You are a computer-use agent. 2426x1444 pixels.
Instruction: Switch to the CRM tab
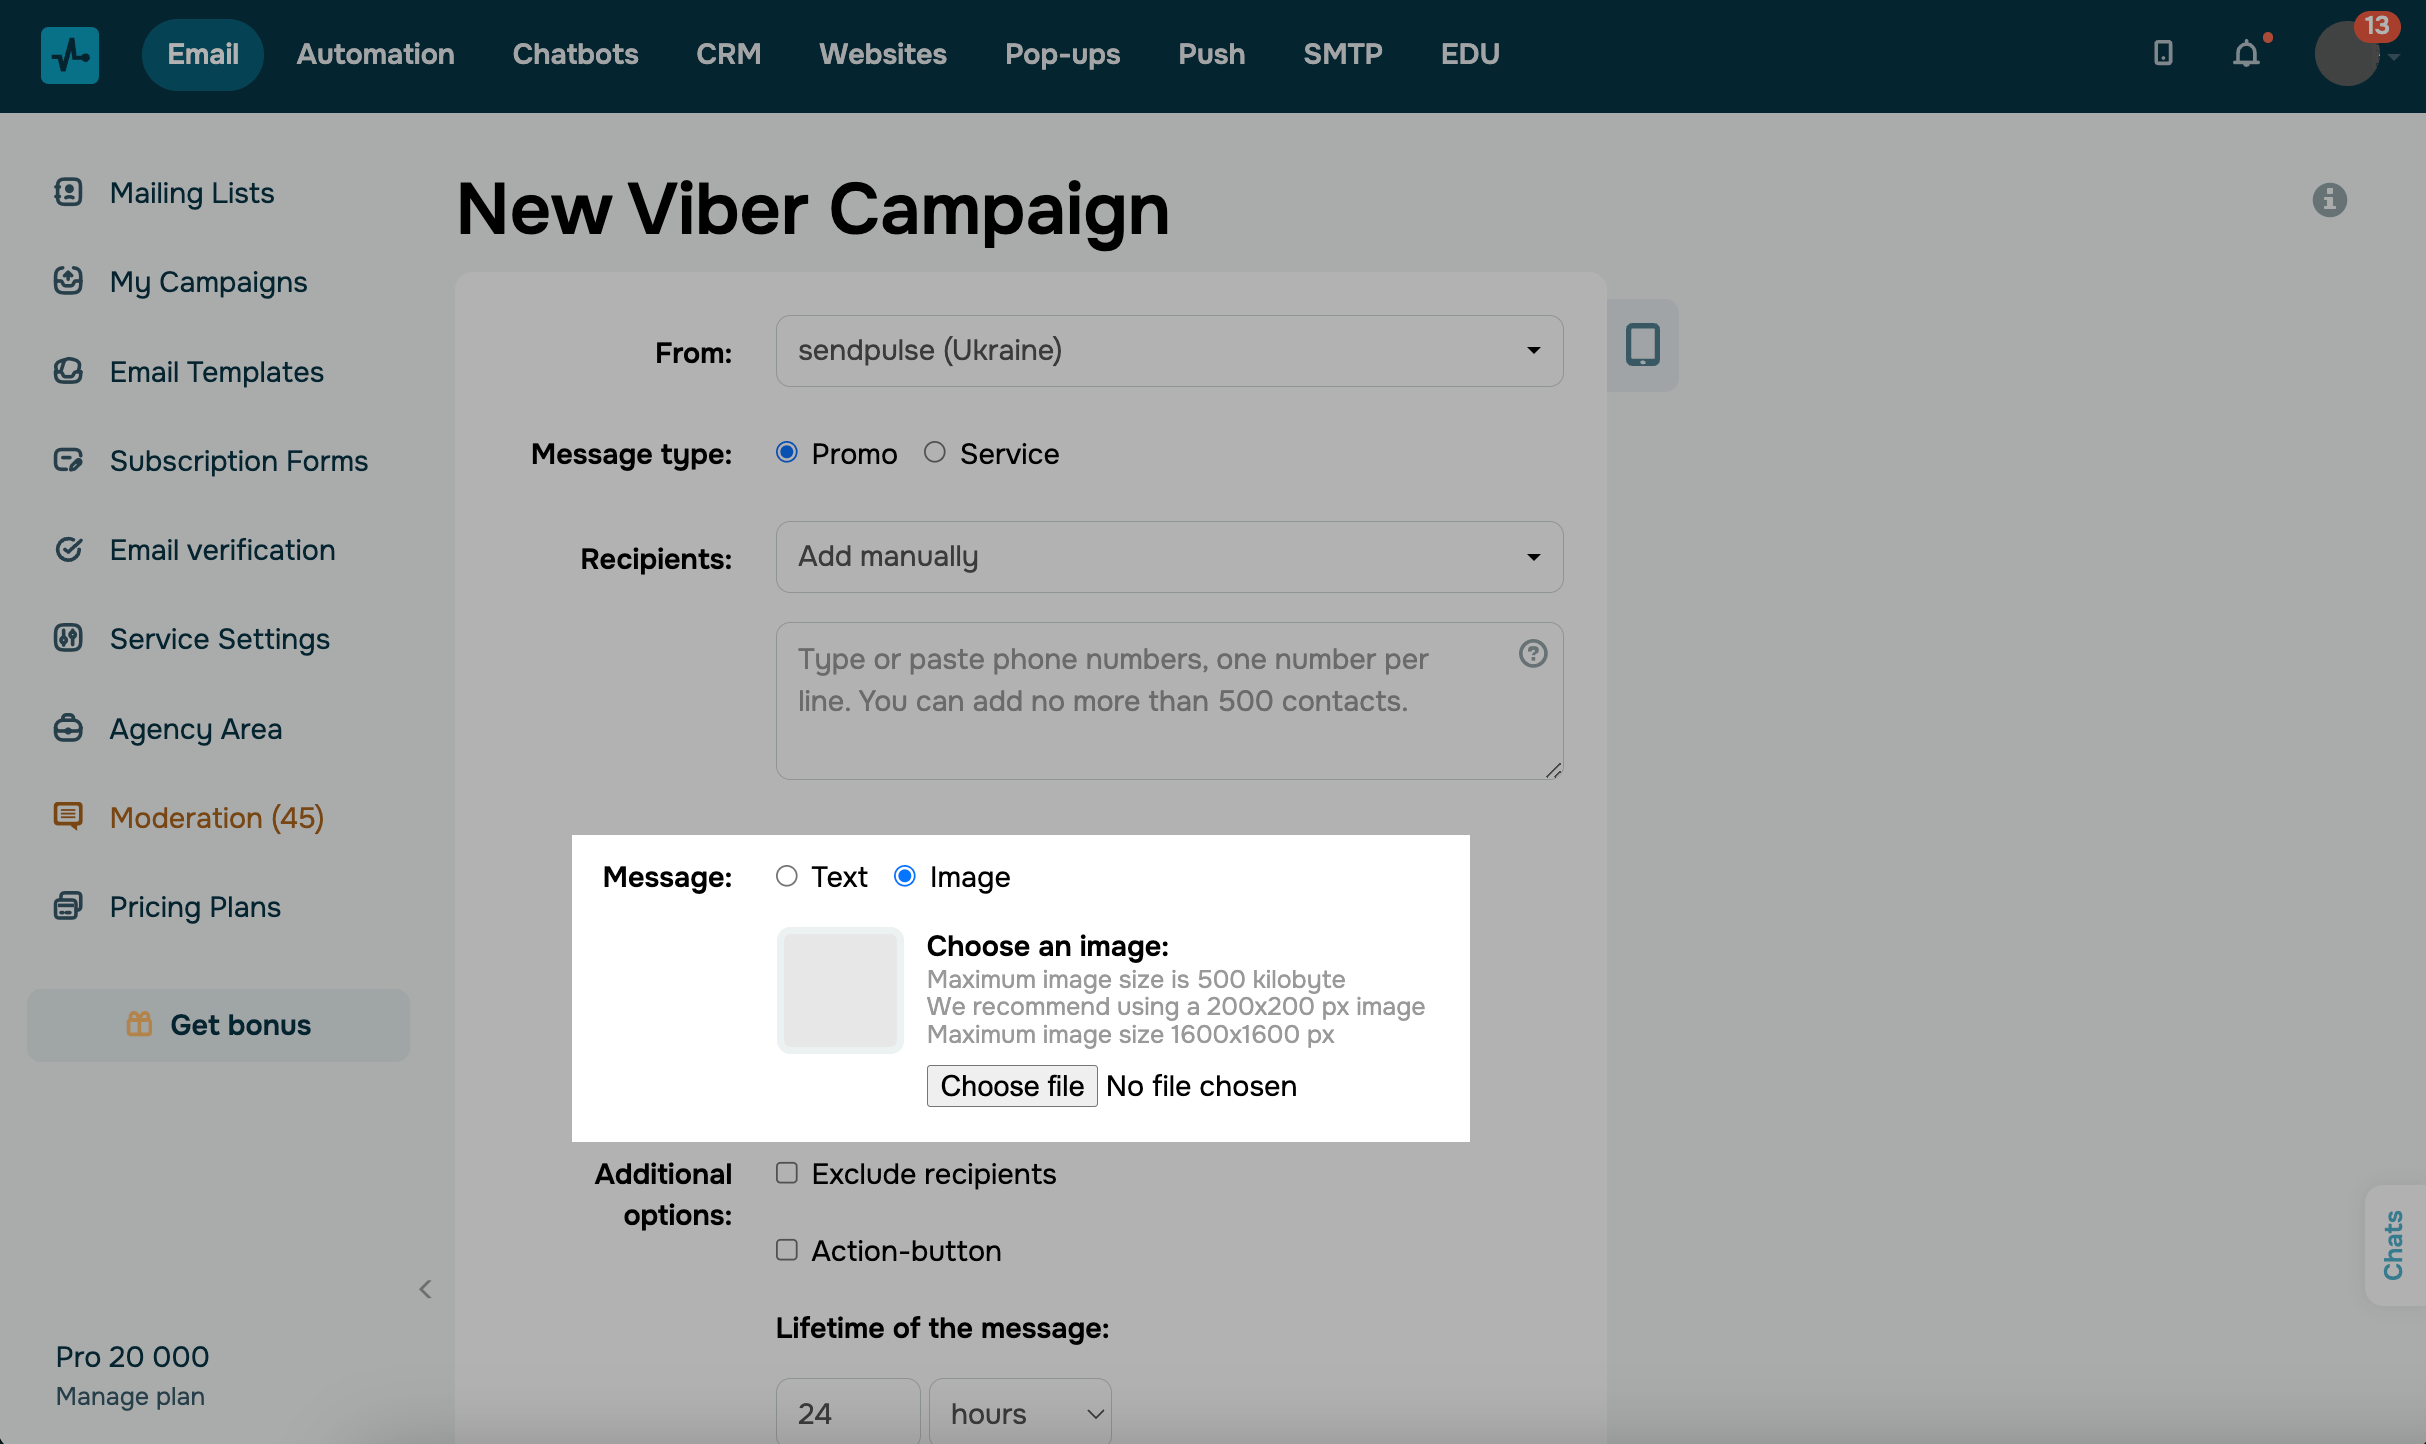[x=728, y=54]
